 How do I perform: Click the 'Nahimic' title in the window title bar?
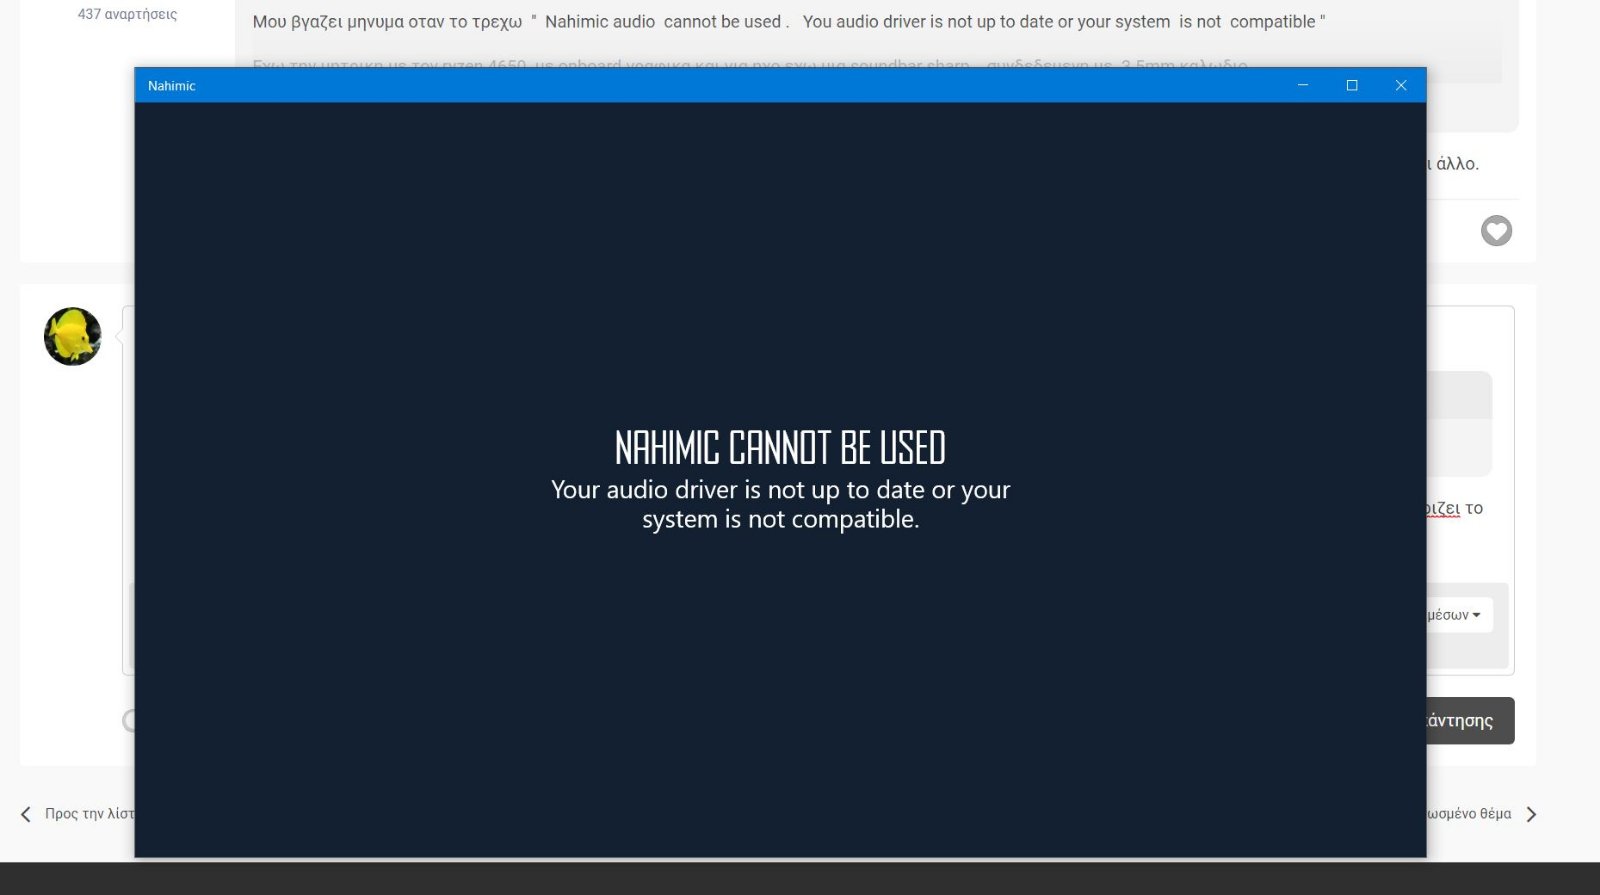click(172, 86)
